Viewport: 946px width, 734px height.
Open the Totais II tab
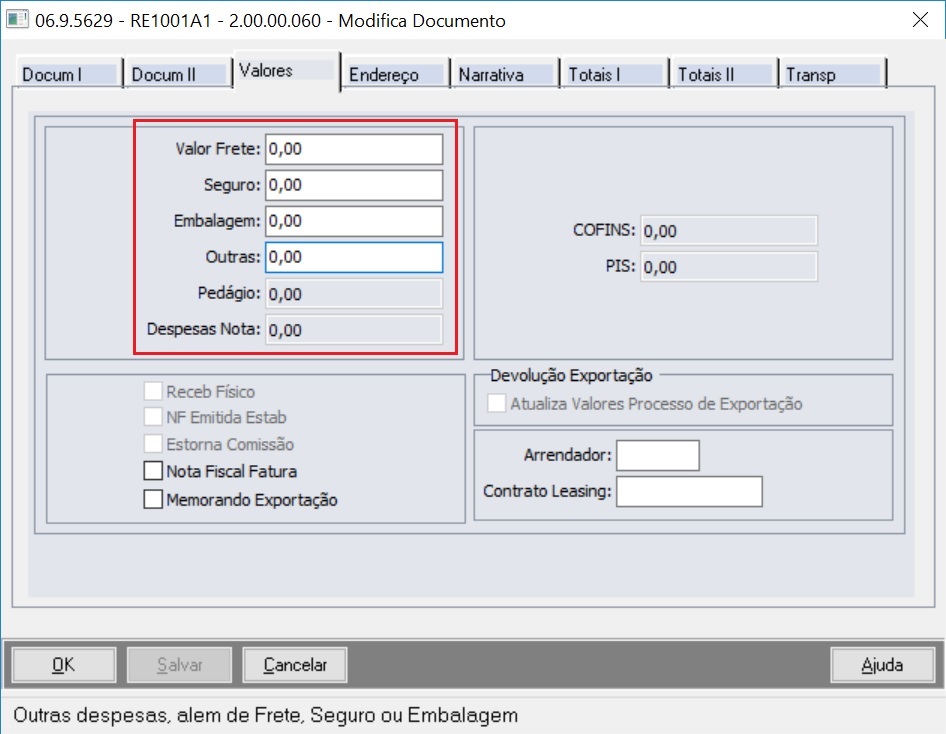(x=723, y=74)
